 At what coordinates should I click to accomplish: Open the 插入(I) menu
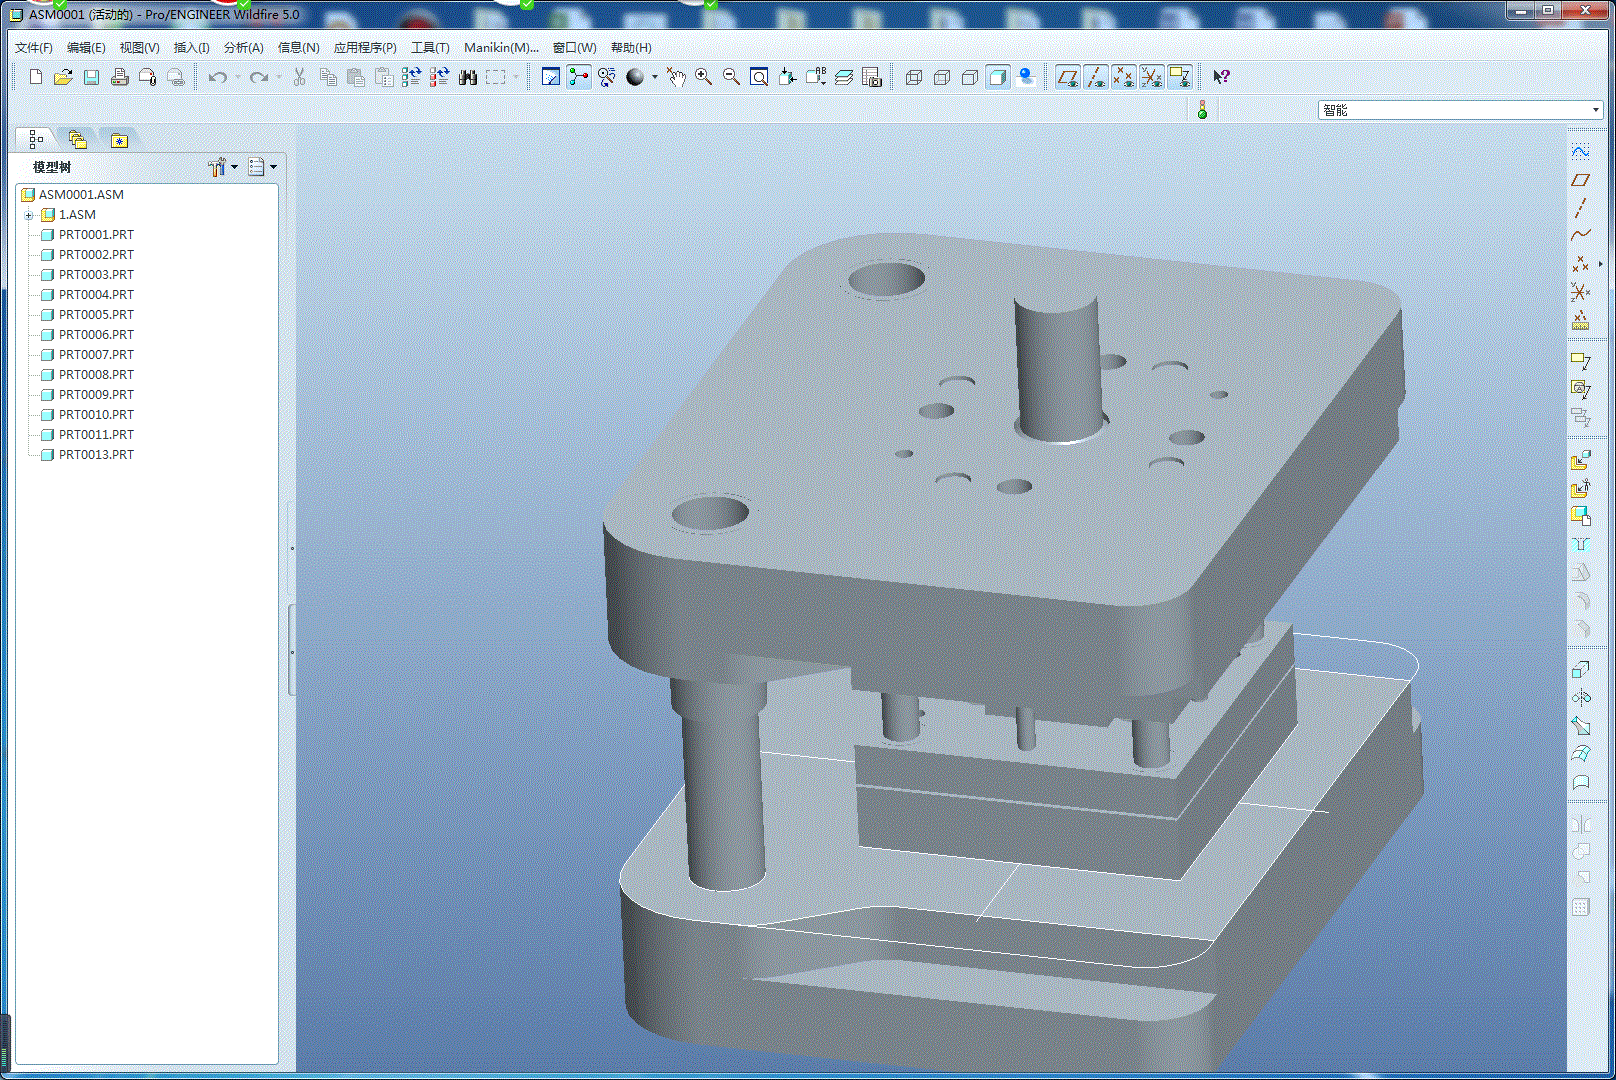point(191,47)
